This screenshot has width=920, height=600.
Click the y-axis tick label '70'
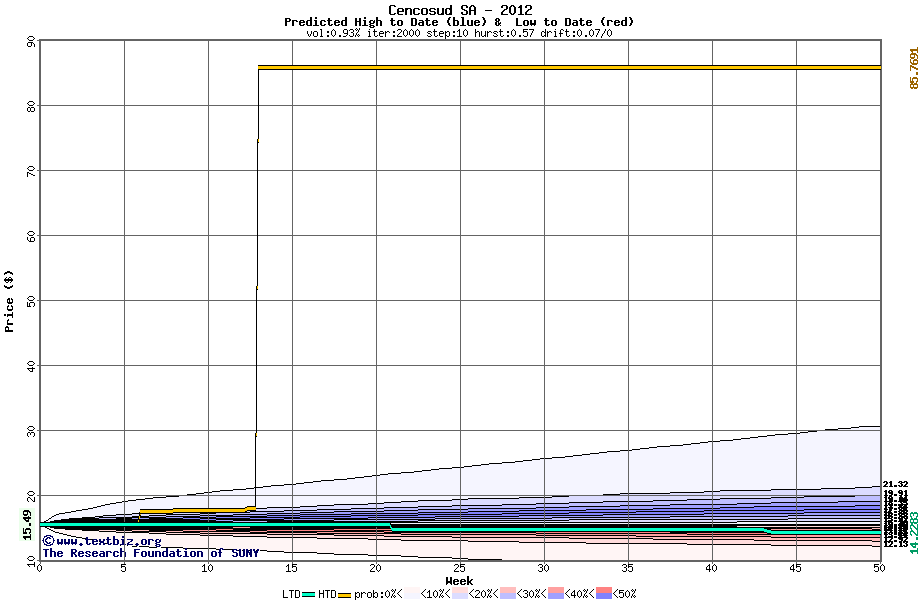[31, 171]
